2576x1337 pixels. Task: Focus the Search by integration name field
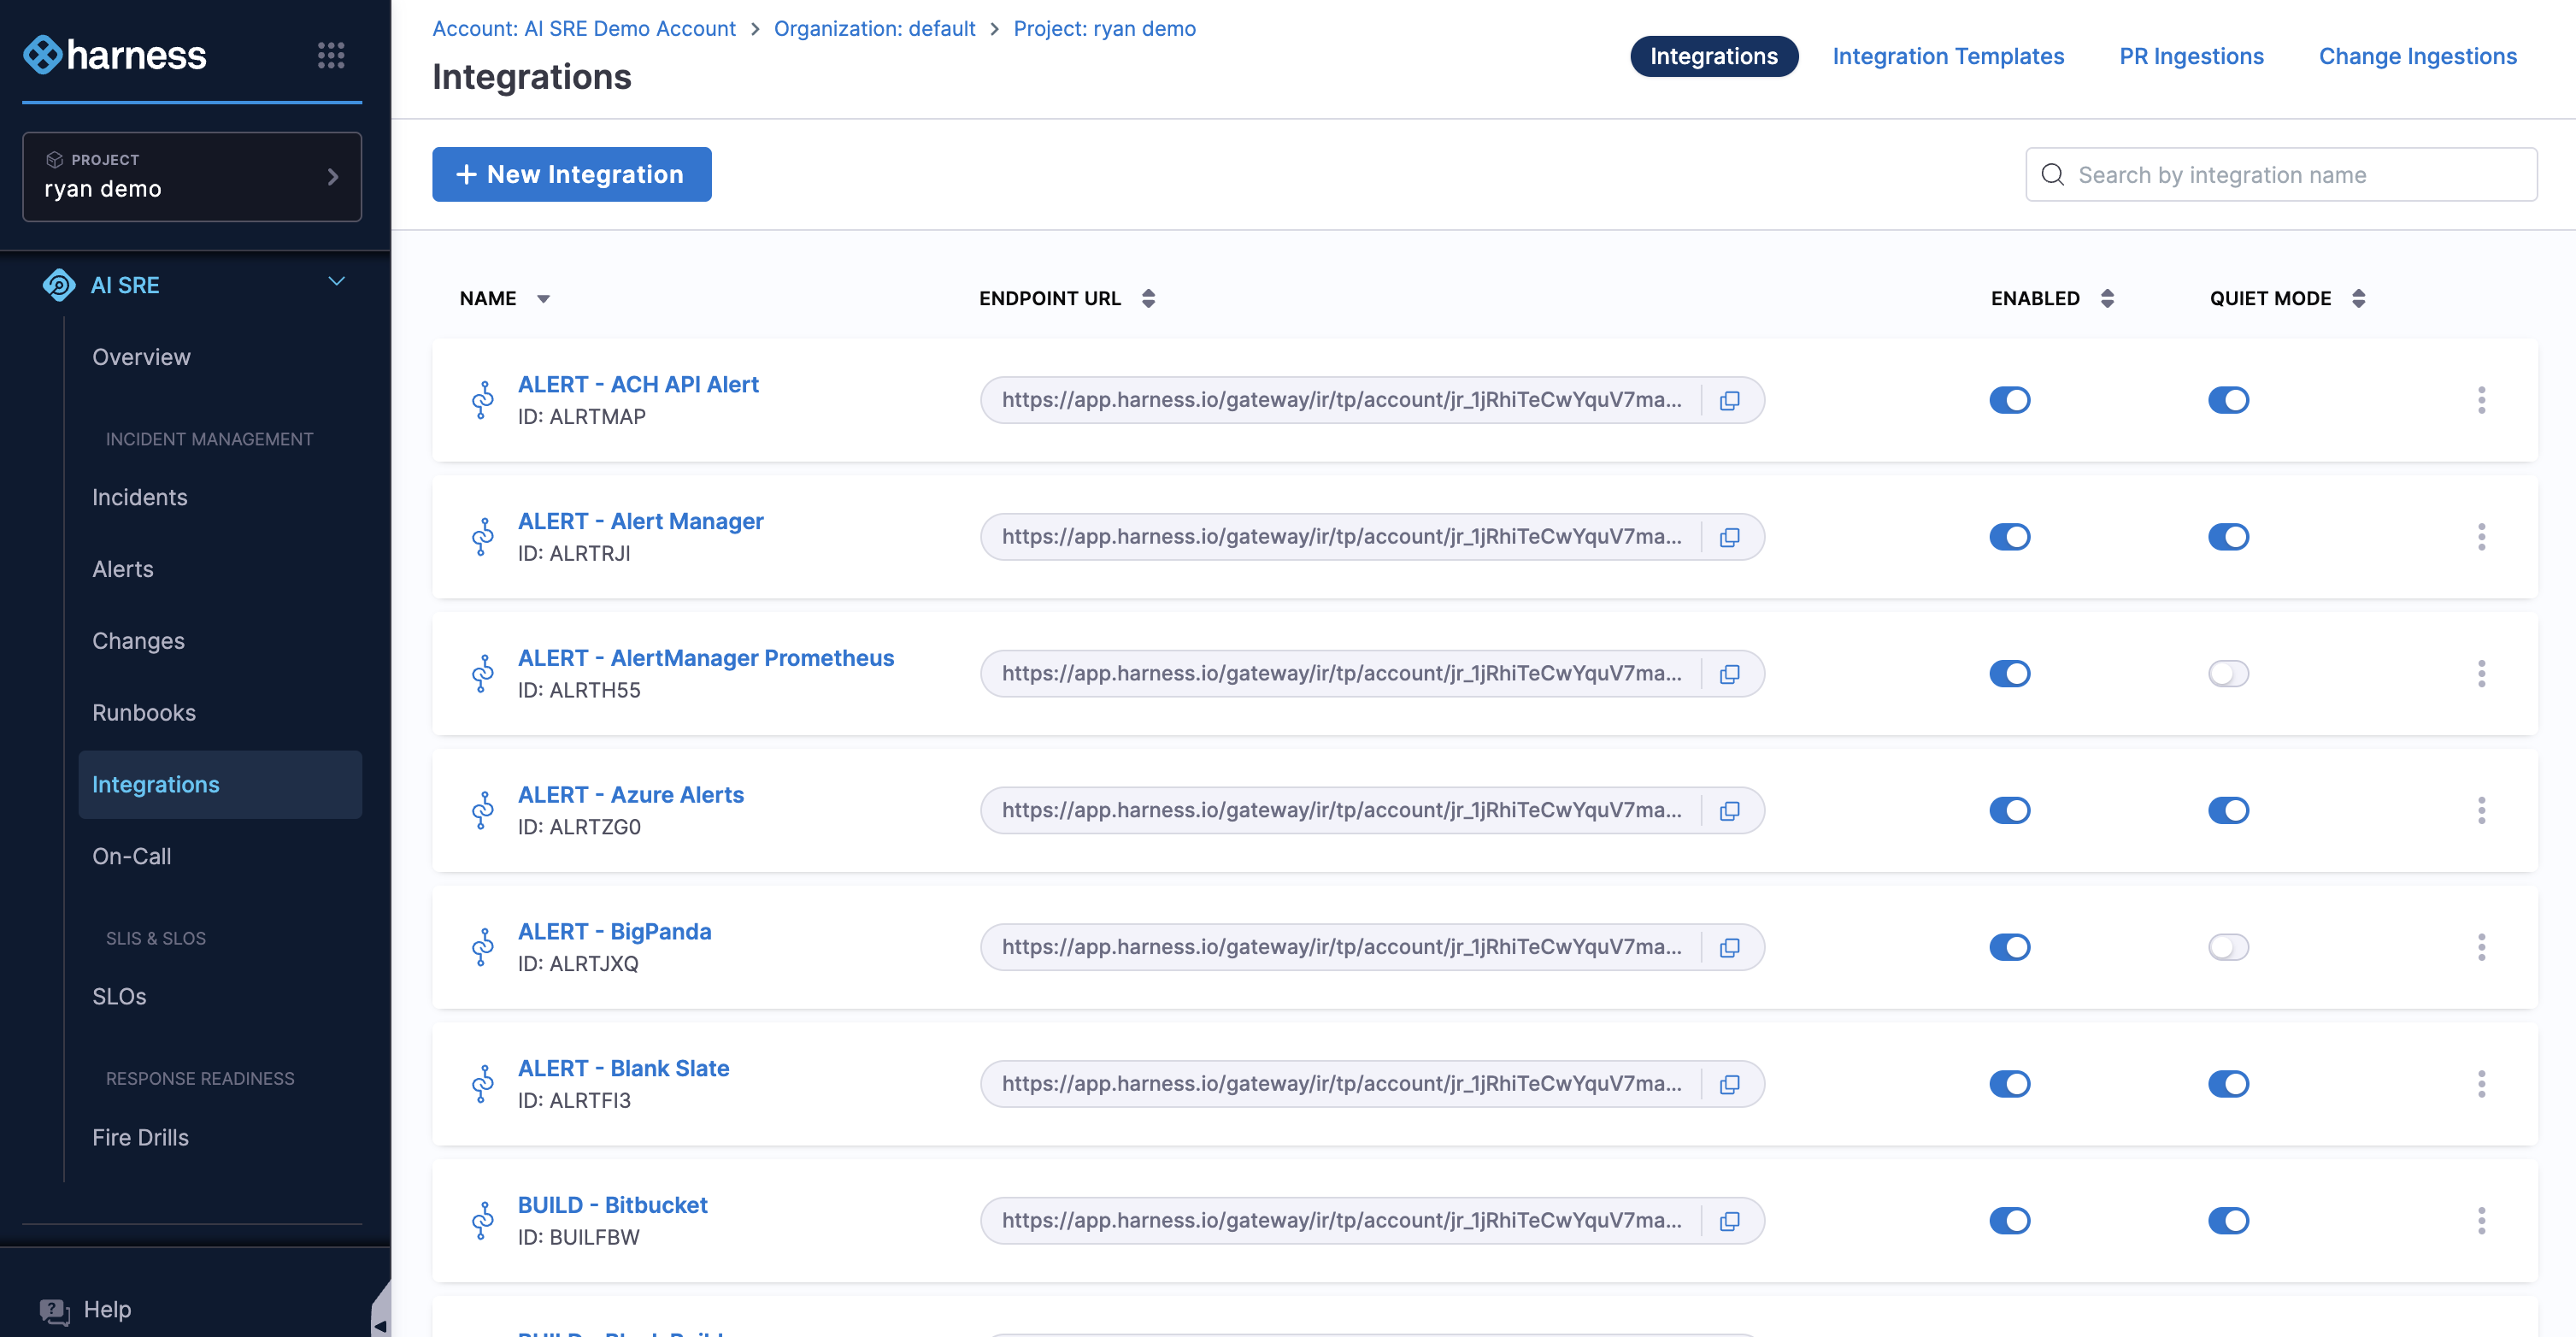click(2281, 175)
